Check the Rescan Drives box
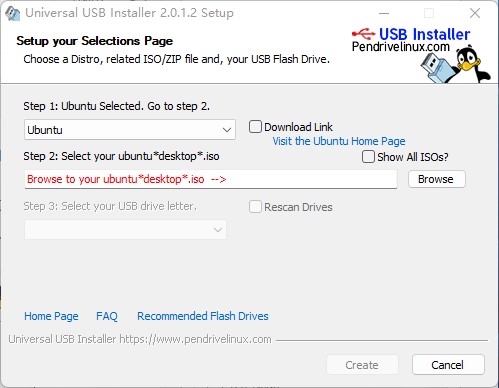Viewport: 499px width, 388px height. 255,207
